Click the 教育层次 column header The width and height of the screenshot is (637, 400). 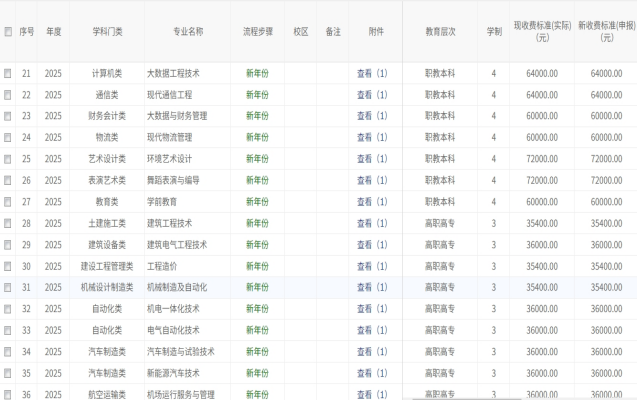click(x=440, y=32)
